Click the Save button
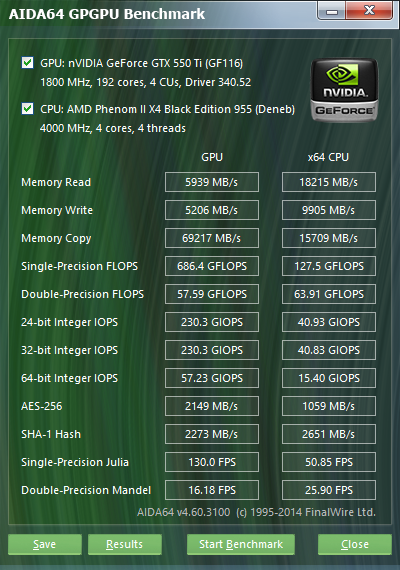This screenshot has width=400, height=570. [45, 544]
